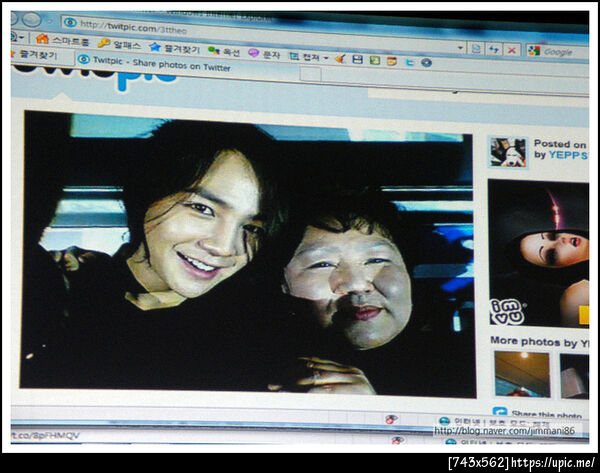600x473 pixels.
Task: Click the purple 문자 message bubble icon
Action: (253, 53)
